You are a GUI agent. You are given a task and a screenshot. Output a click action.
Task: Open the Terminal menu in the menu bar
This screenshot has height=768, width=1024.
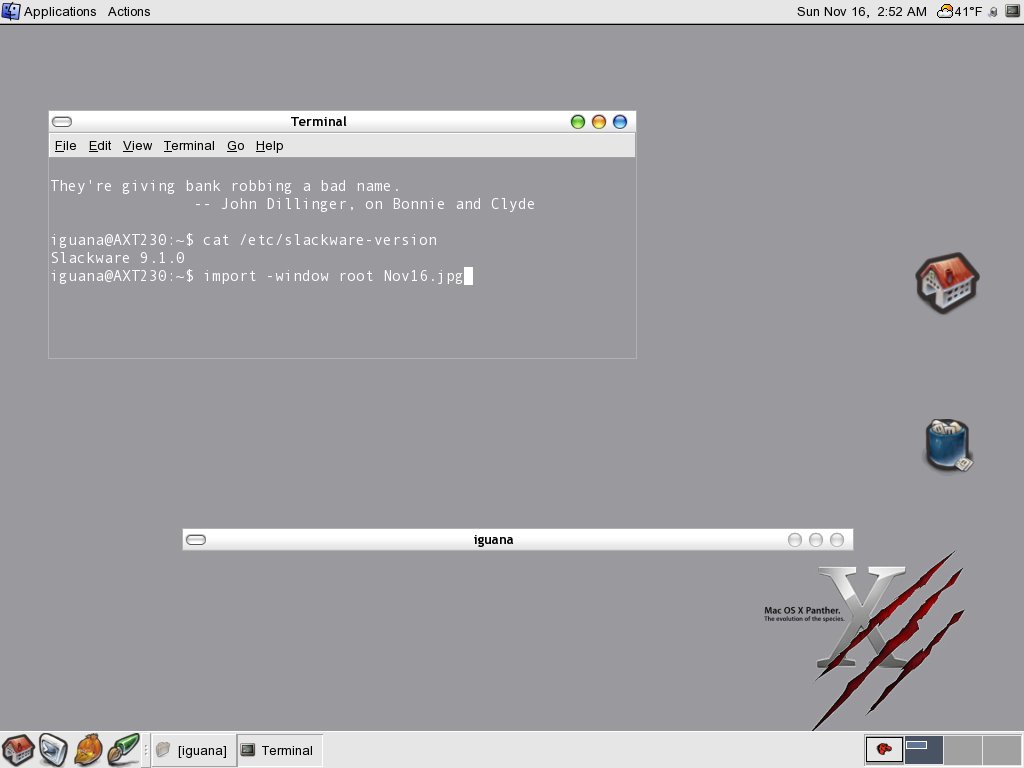(x=189, y=146)
